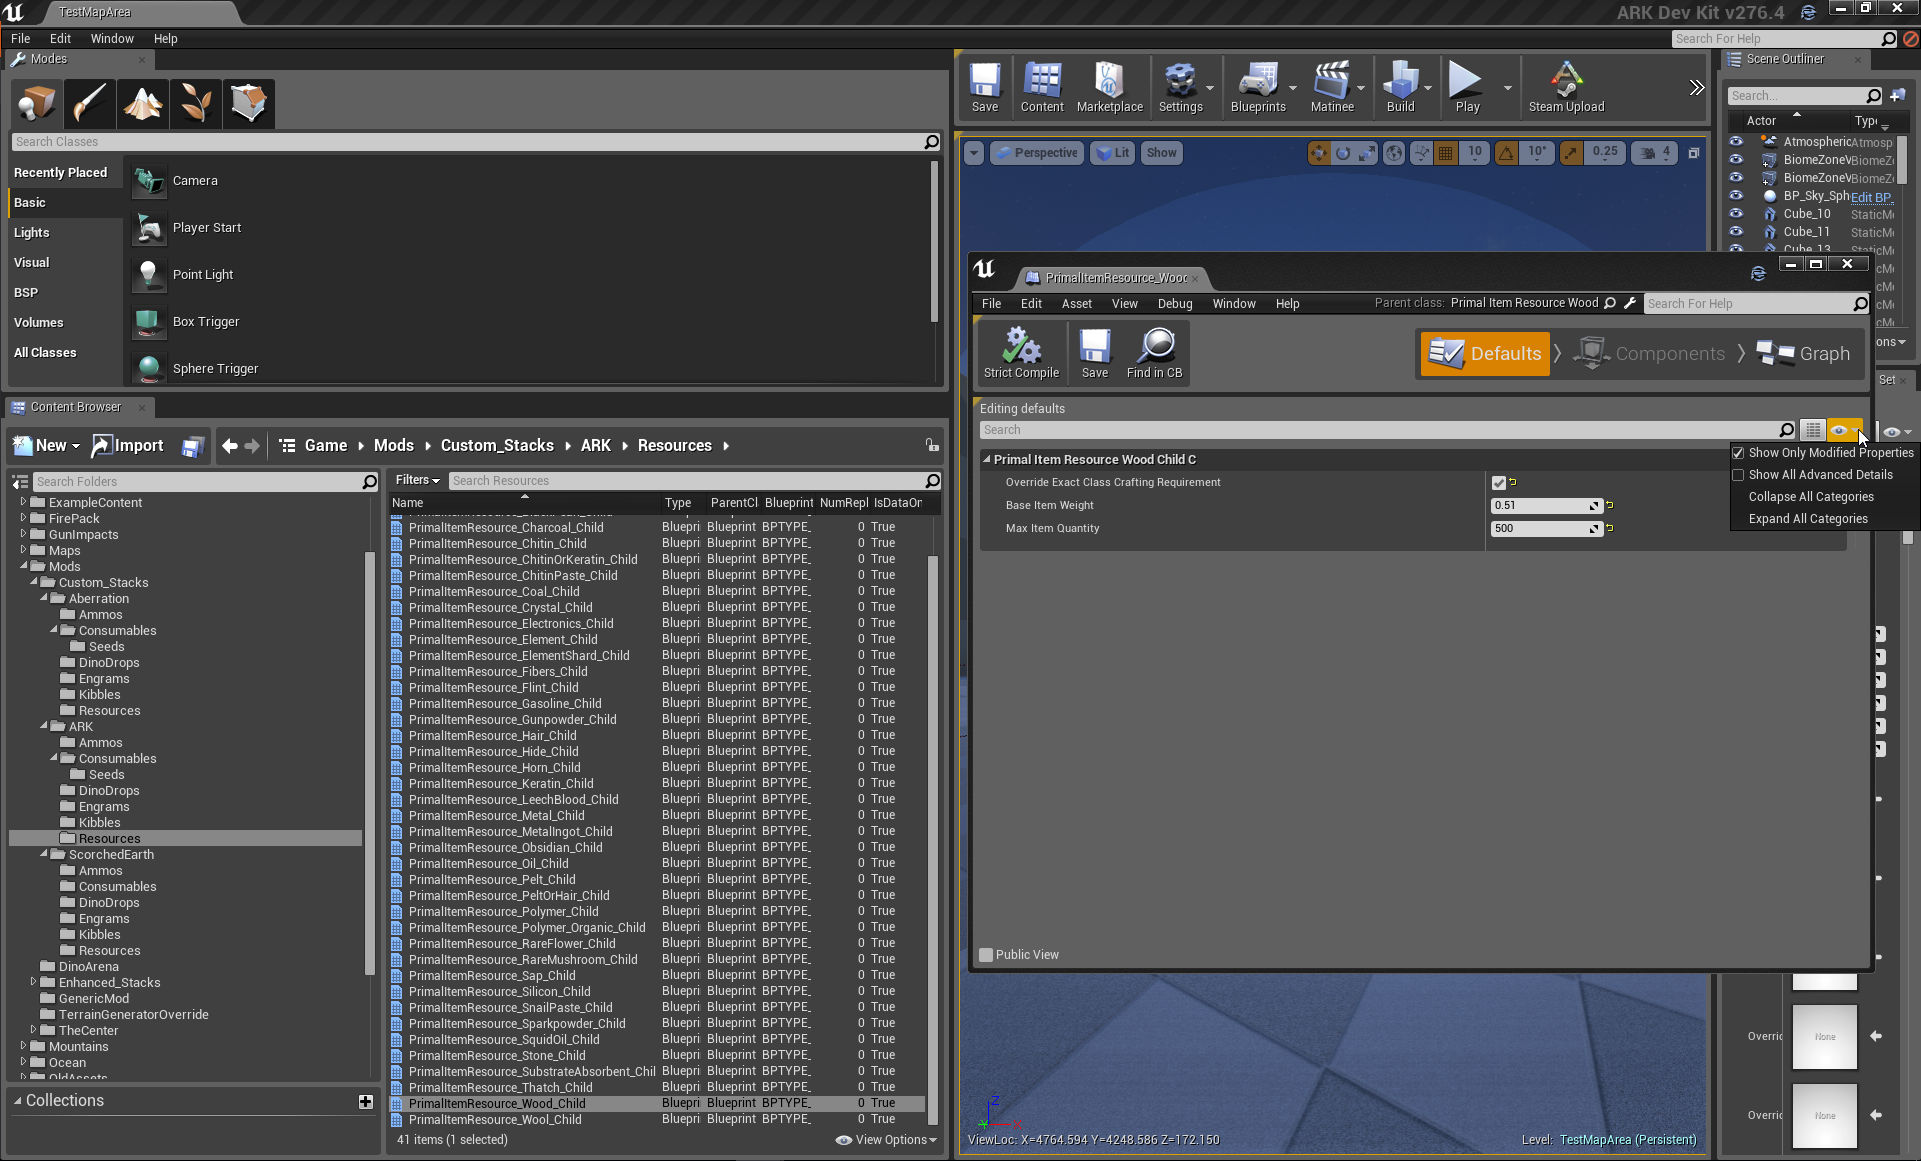Toggle Show Only Modified Properties checkbox

coord(1738,453)
